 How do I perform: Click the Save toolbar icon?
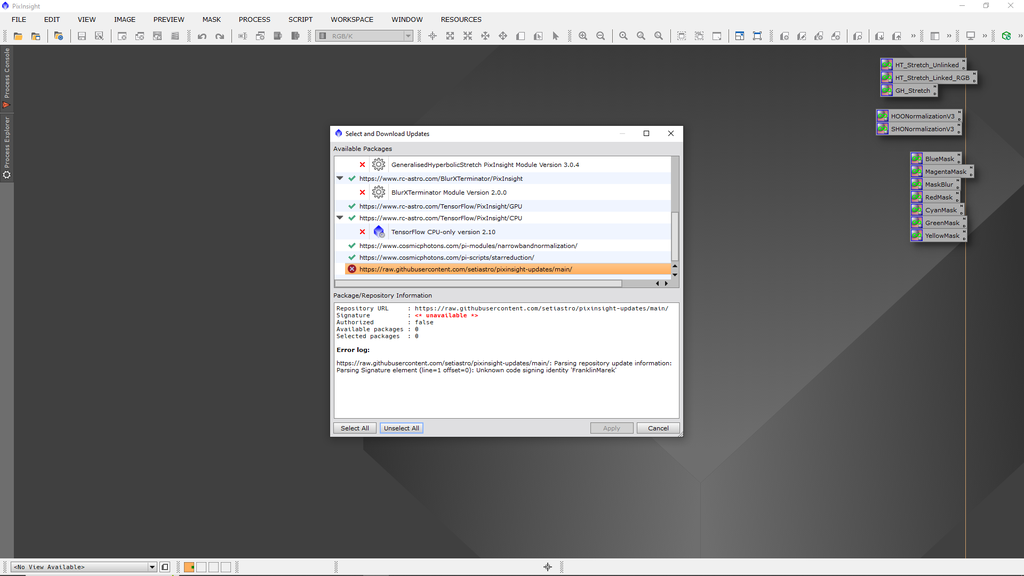(x=82, y=36)
